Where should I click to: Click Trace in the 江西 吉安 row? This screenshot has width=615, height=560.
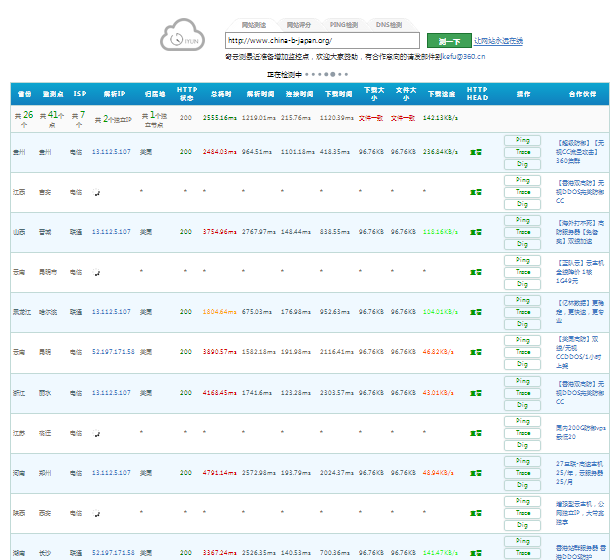[522, 192]
